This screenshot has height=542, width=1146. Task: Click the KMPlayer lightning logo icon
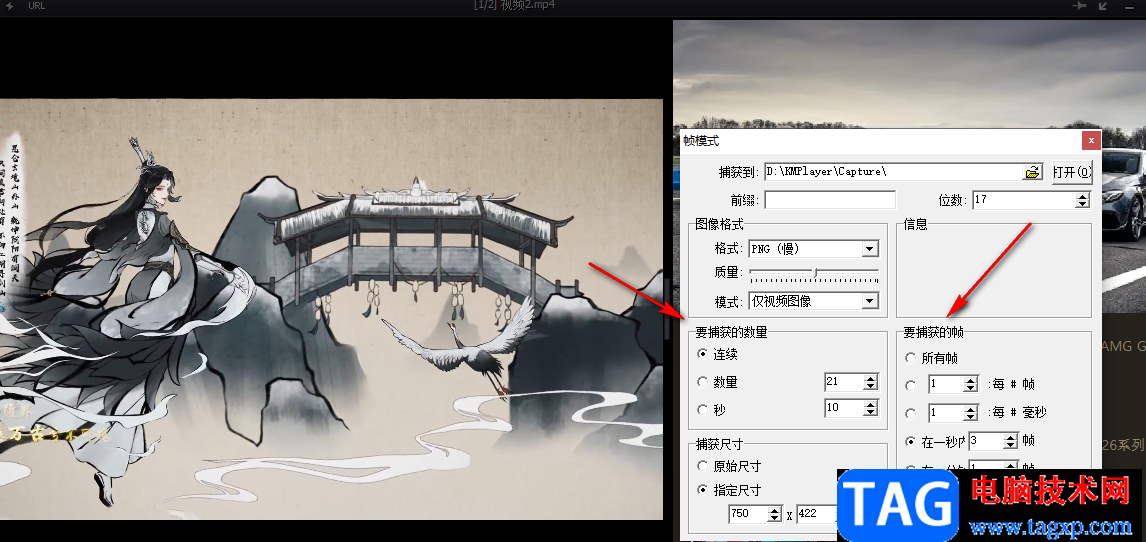pos(10,6)
